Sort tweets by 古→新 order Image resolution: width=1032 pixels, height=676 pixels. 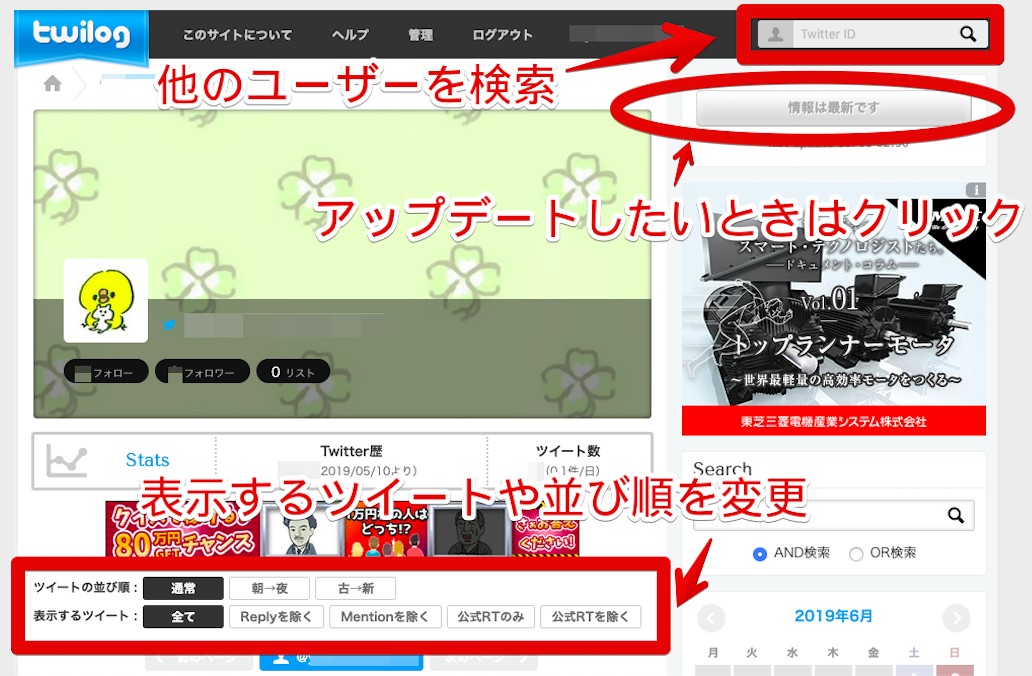[355, 589]
